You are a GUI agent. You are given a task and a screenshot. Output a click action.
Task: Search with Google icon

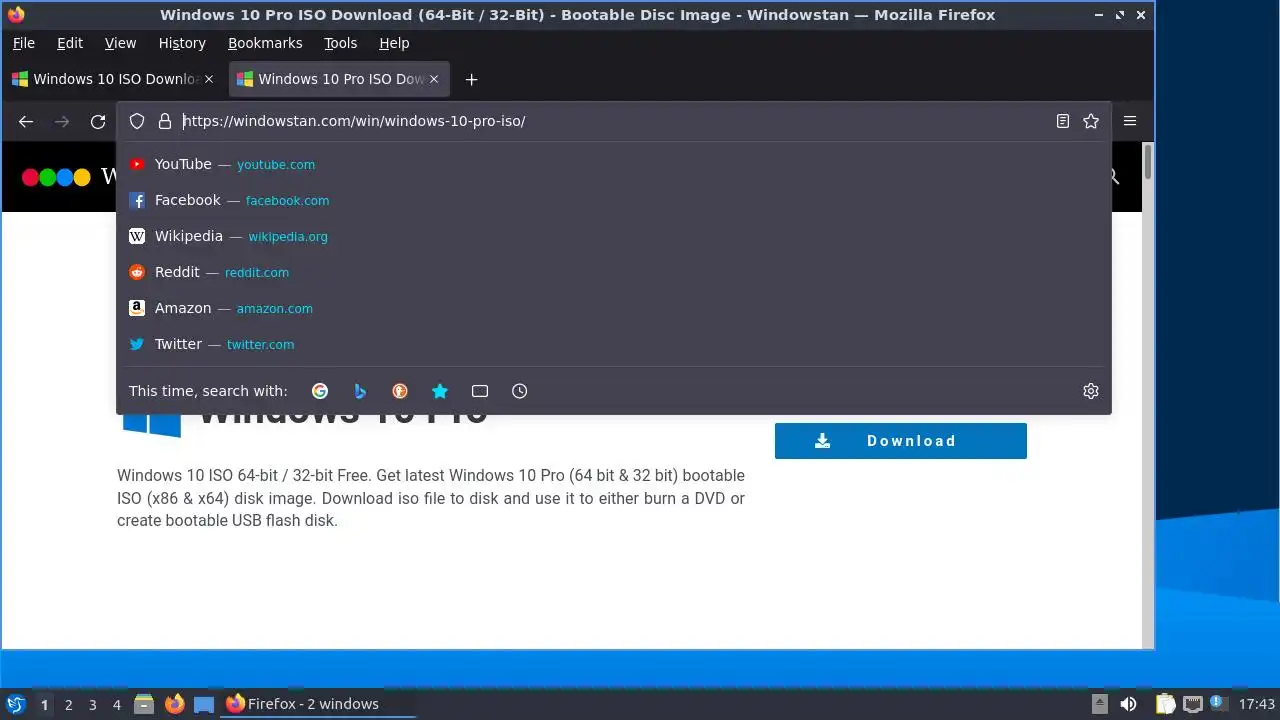point(320,391)
